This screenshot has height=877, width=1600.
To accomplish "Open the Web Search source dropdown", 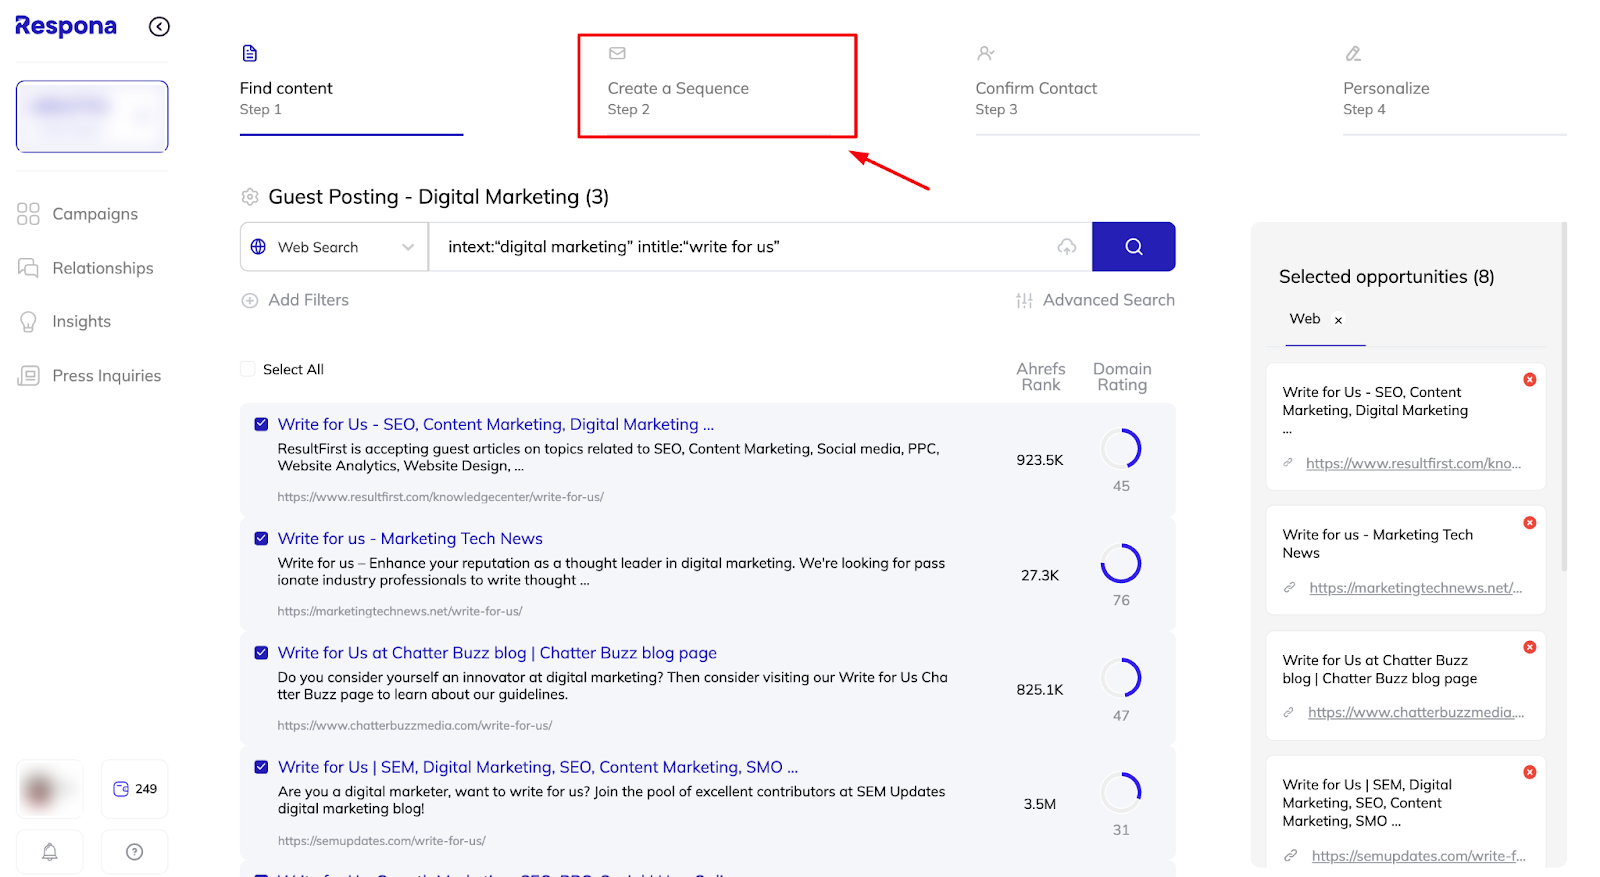I will (334, 247).
